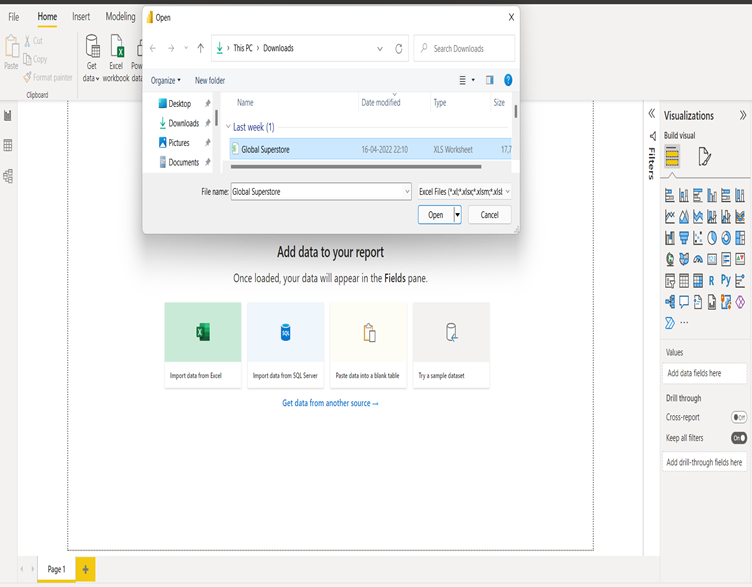Select the Ribbon chart visual
The image size is (752, 587).
pyautogui.click(x=740, y=217)
